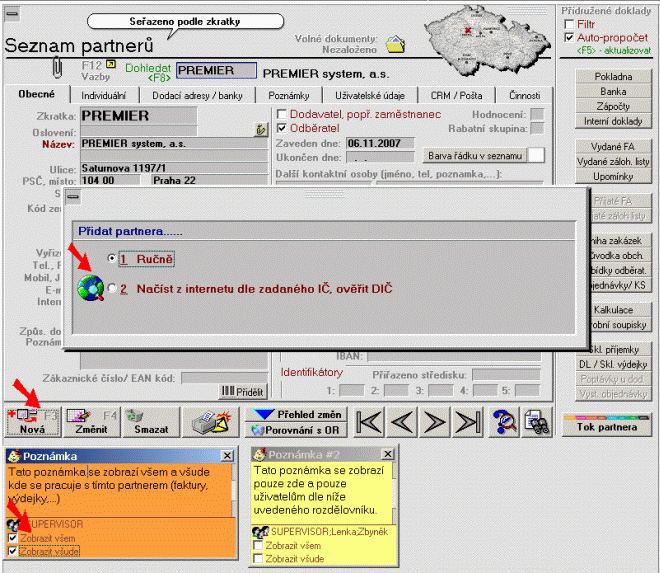Viewport: 660px width, 573px height.
Task: Click the Tok partnera button
Action: tap(607, 425)
